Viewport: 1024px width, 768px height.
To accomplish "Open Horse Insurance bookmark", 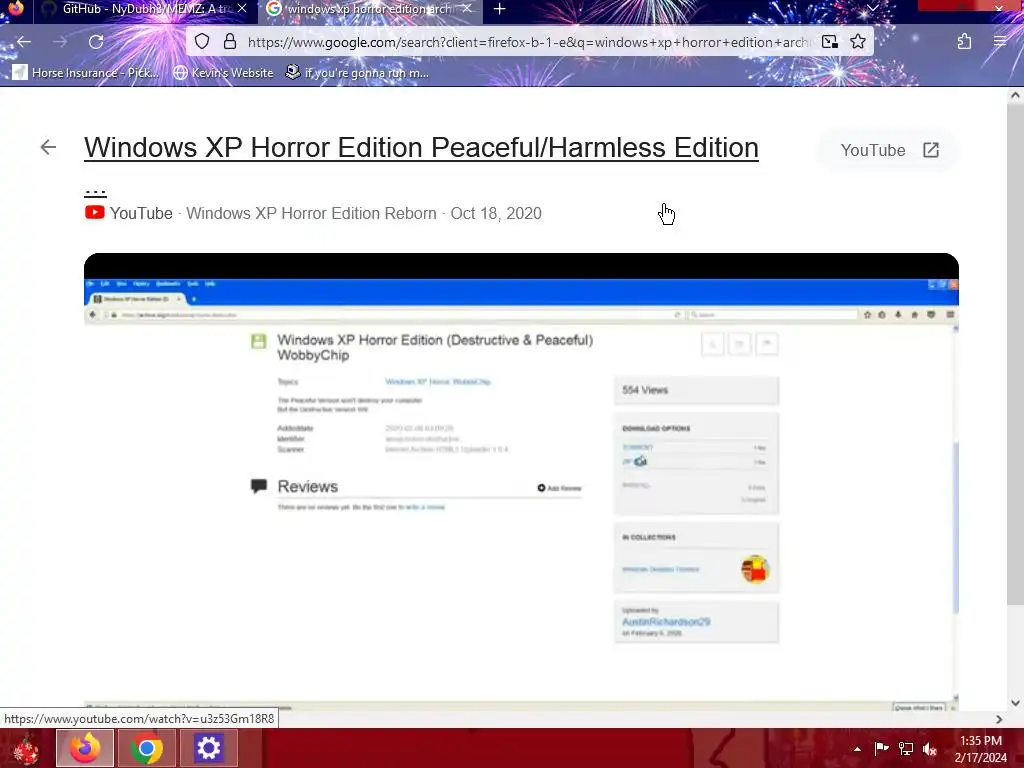I will coord(86,72).
